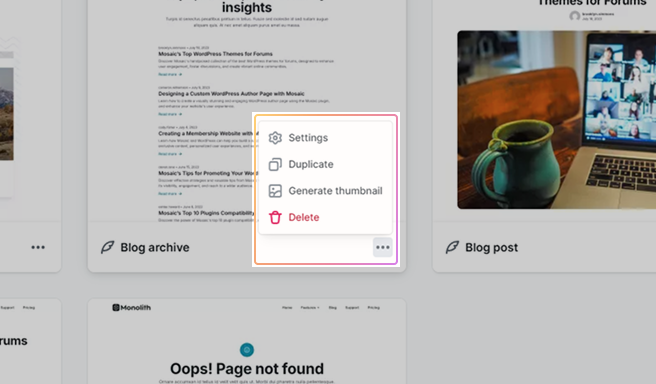656x384 pixels.
Task: Click the feather icon beside Blog archive
Action: coord(108,247)
